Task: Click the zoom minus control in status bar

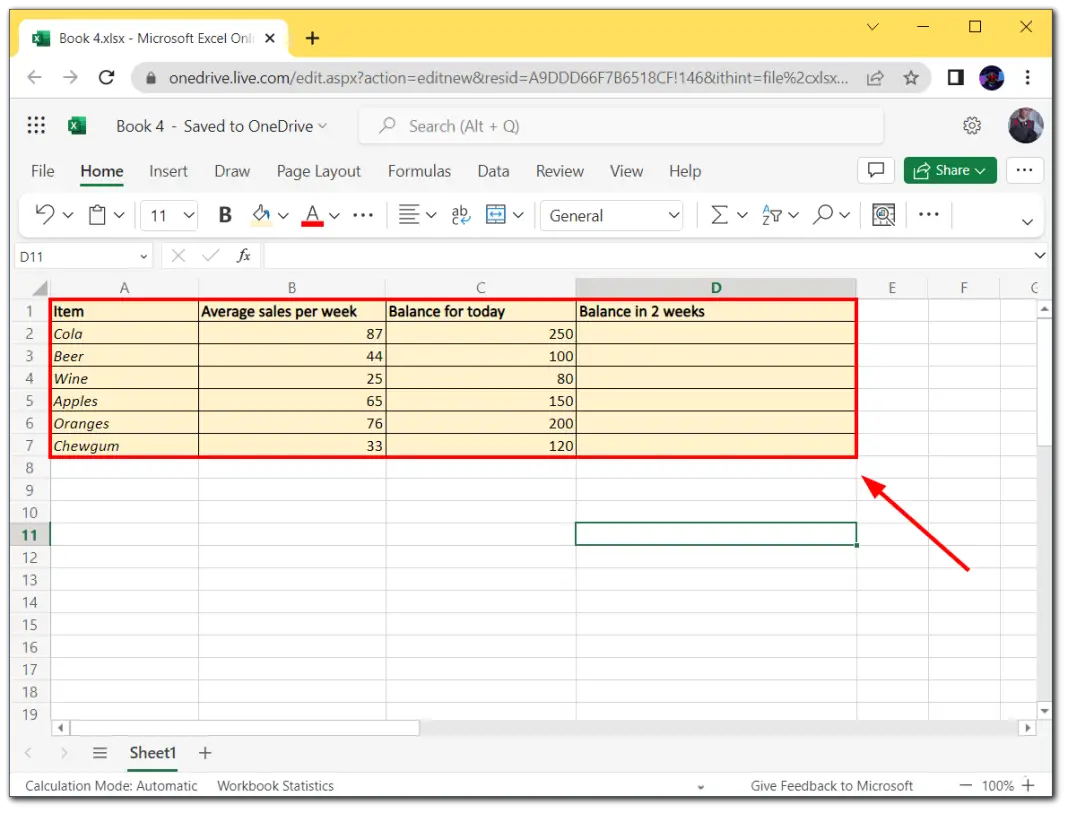Action: coord(965,785)
